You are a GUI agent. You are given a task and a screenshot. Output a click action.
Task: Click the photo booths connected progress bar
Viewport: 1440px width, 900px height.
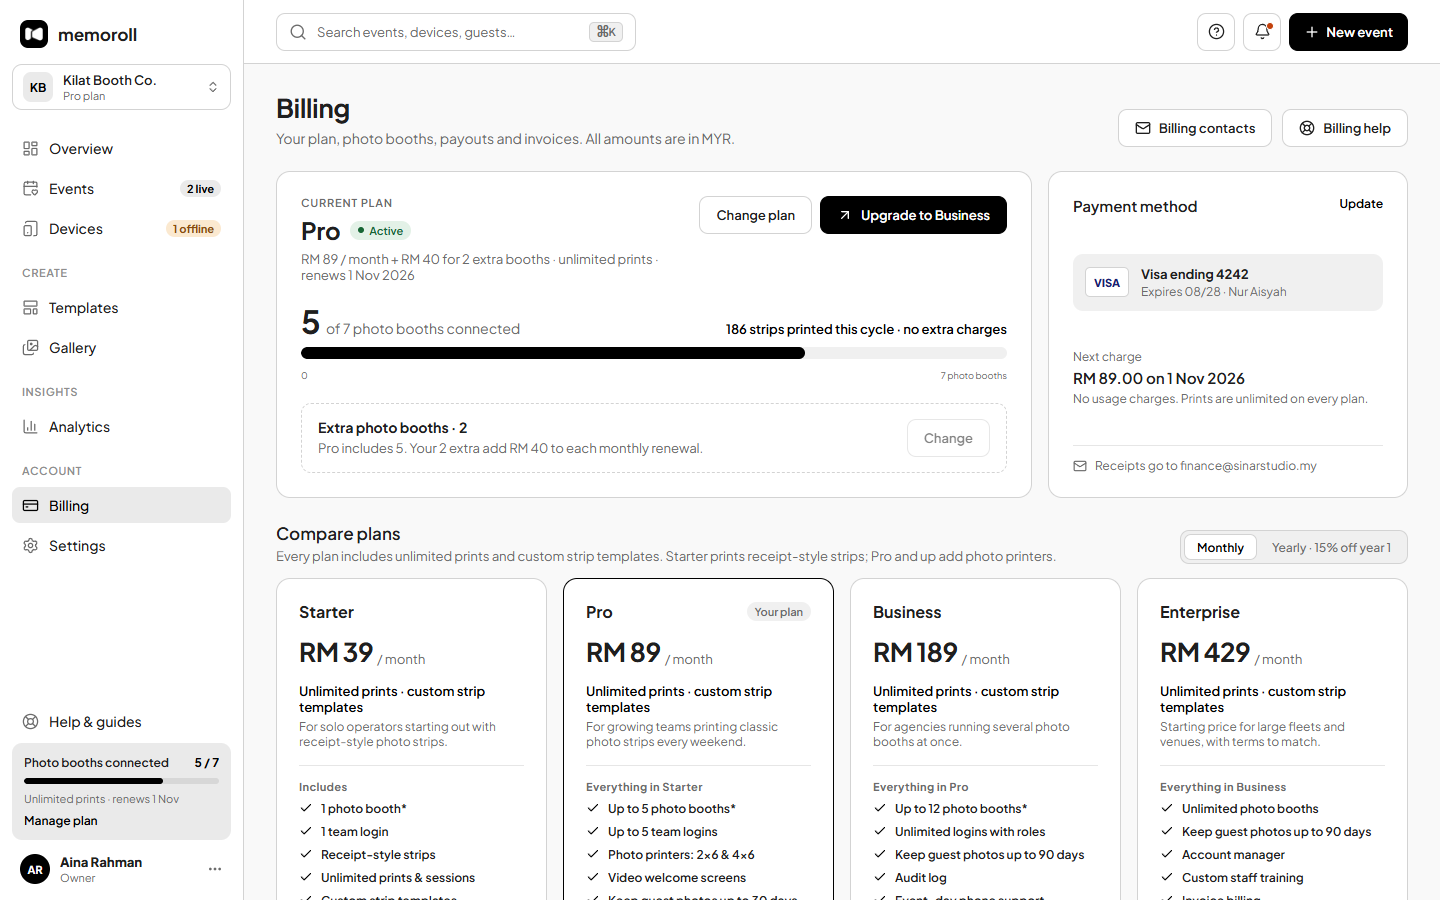[x=654, y=353]
